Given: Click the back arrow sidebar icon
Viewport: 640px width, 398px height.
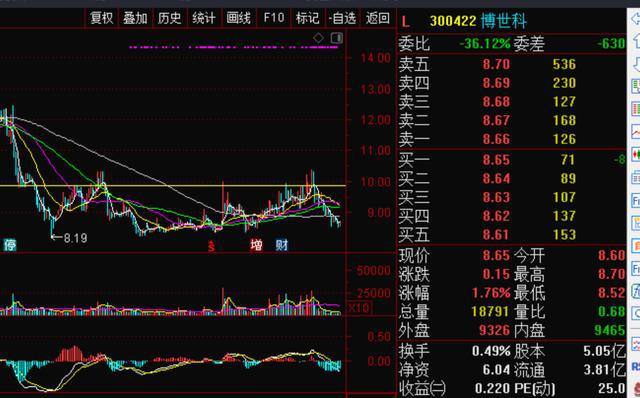Looking at the screenshot, I should tap(636, 19).
